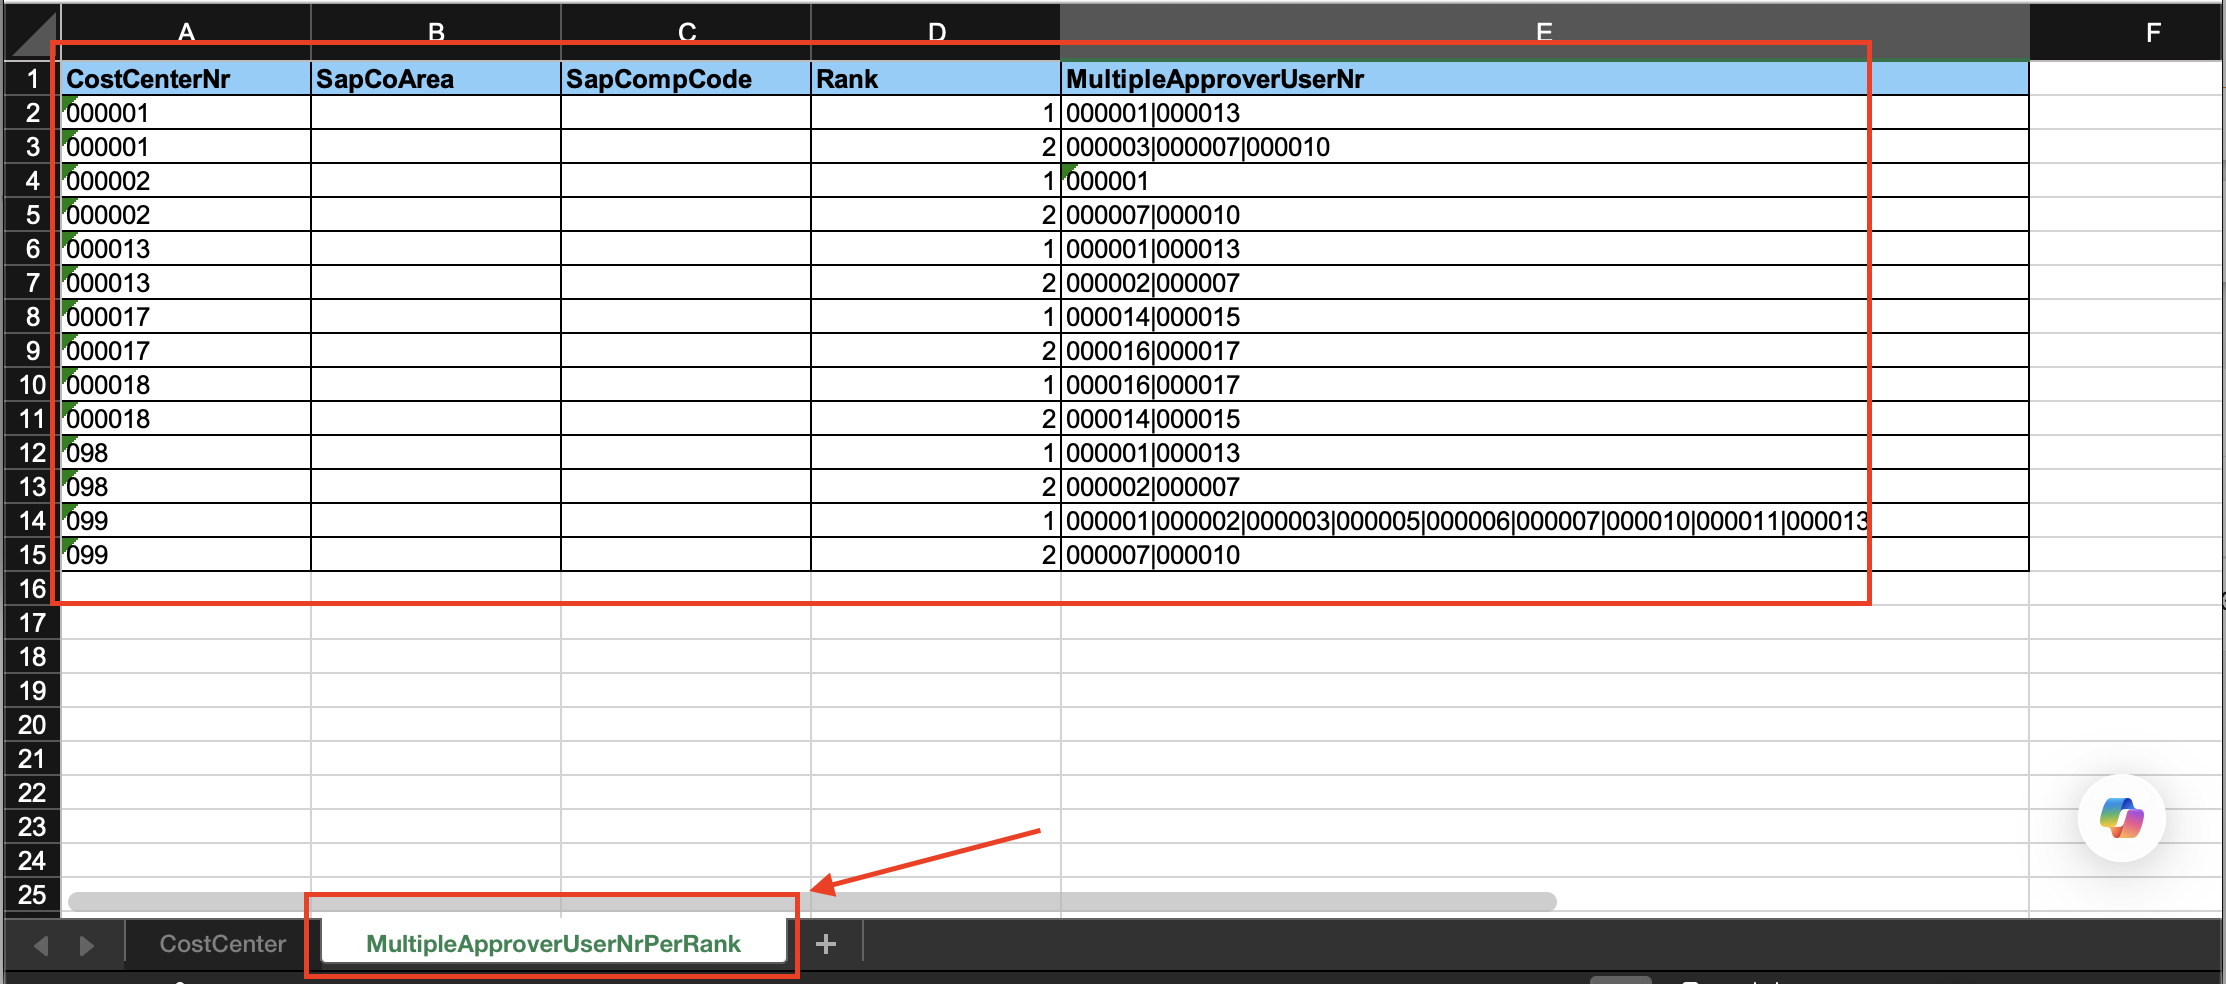Select column F header
The image size is (2226, 984).
point(2127,32)
